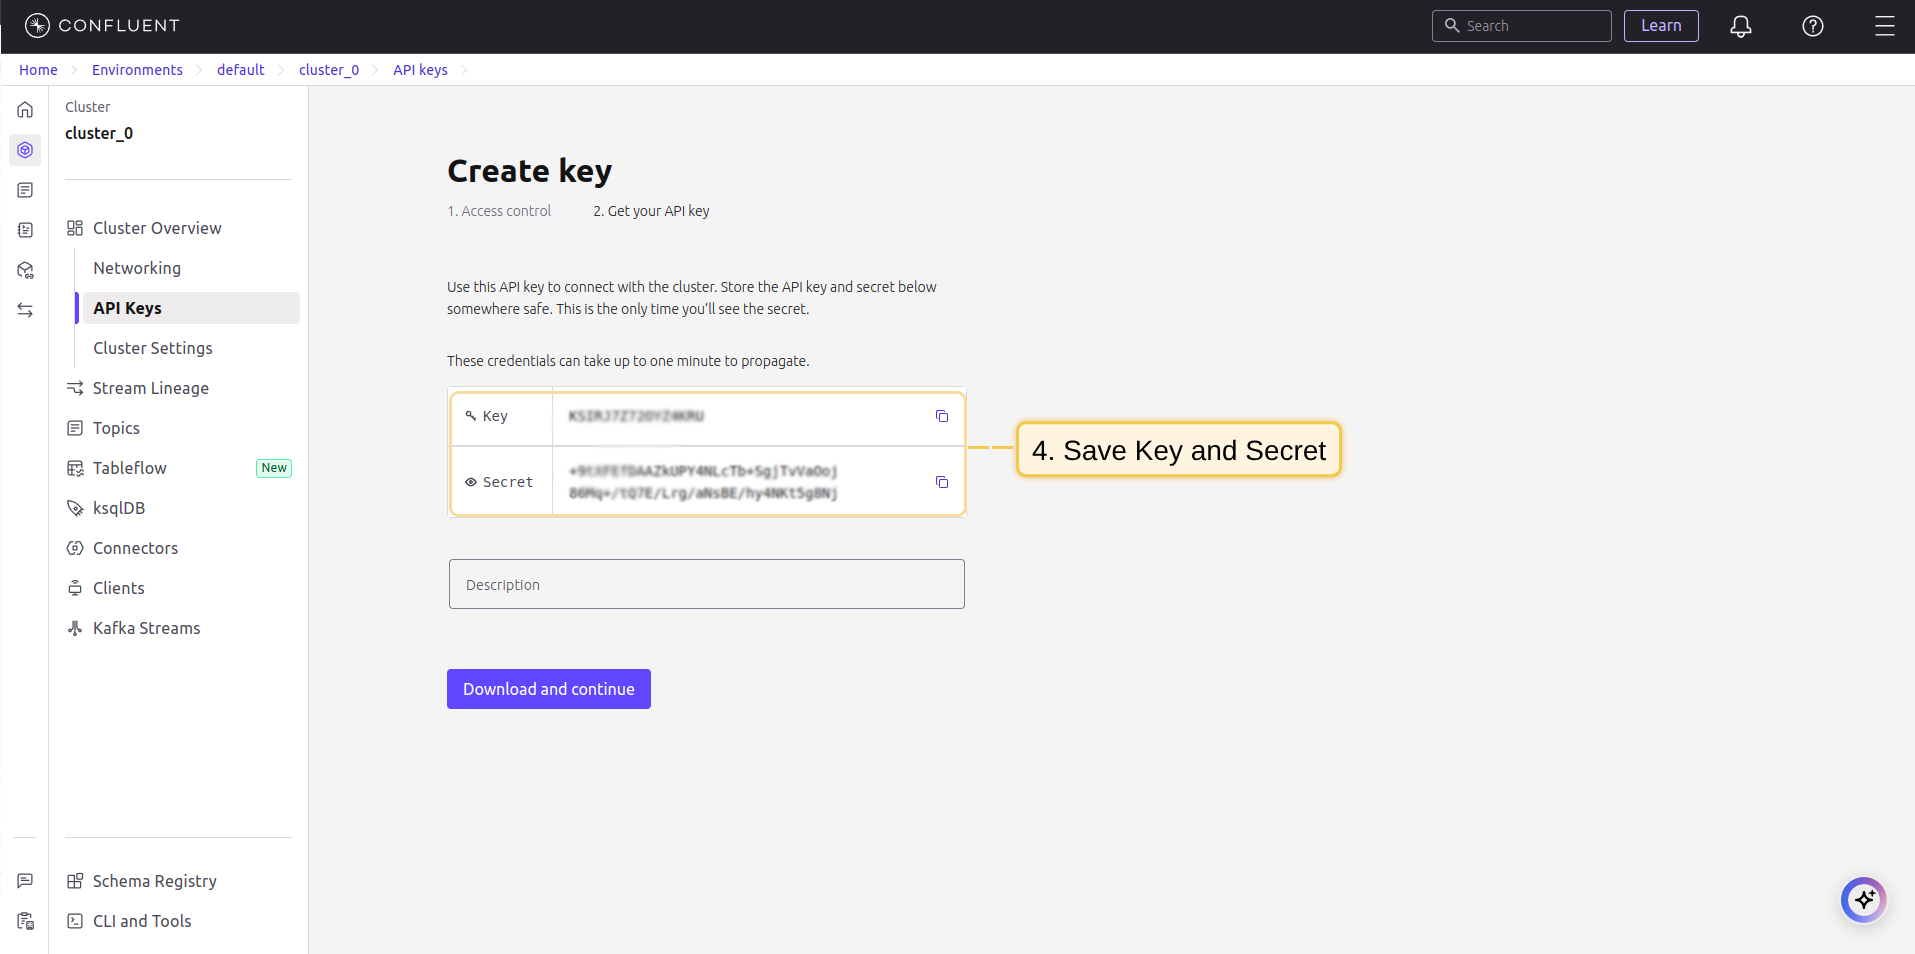
Task: Navigate to Environments breadcrumb link
Action: click(x=137, y=70)
